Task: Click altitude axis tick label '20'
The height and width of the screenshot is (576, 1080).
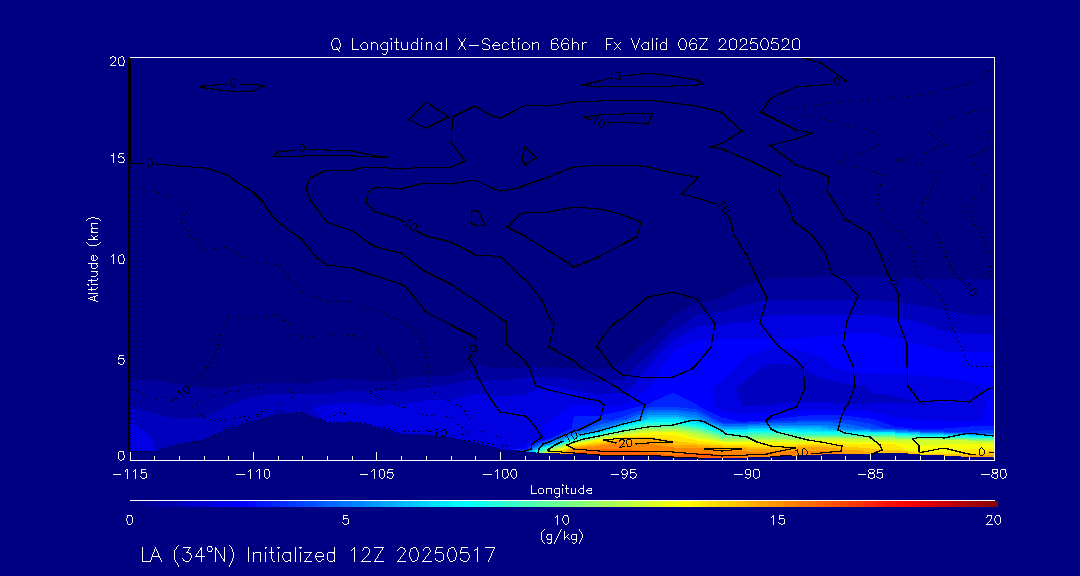Action: (118, 60)
